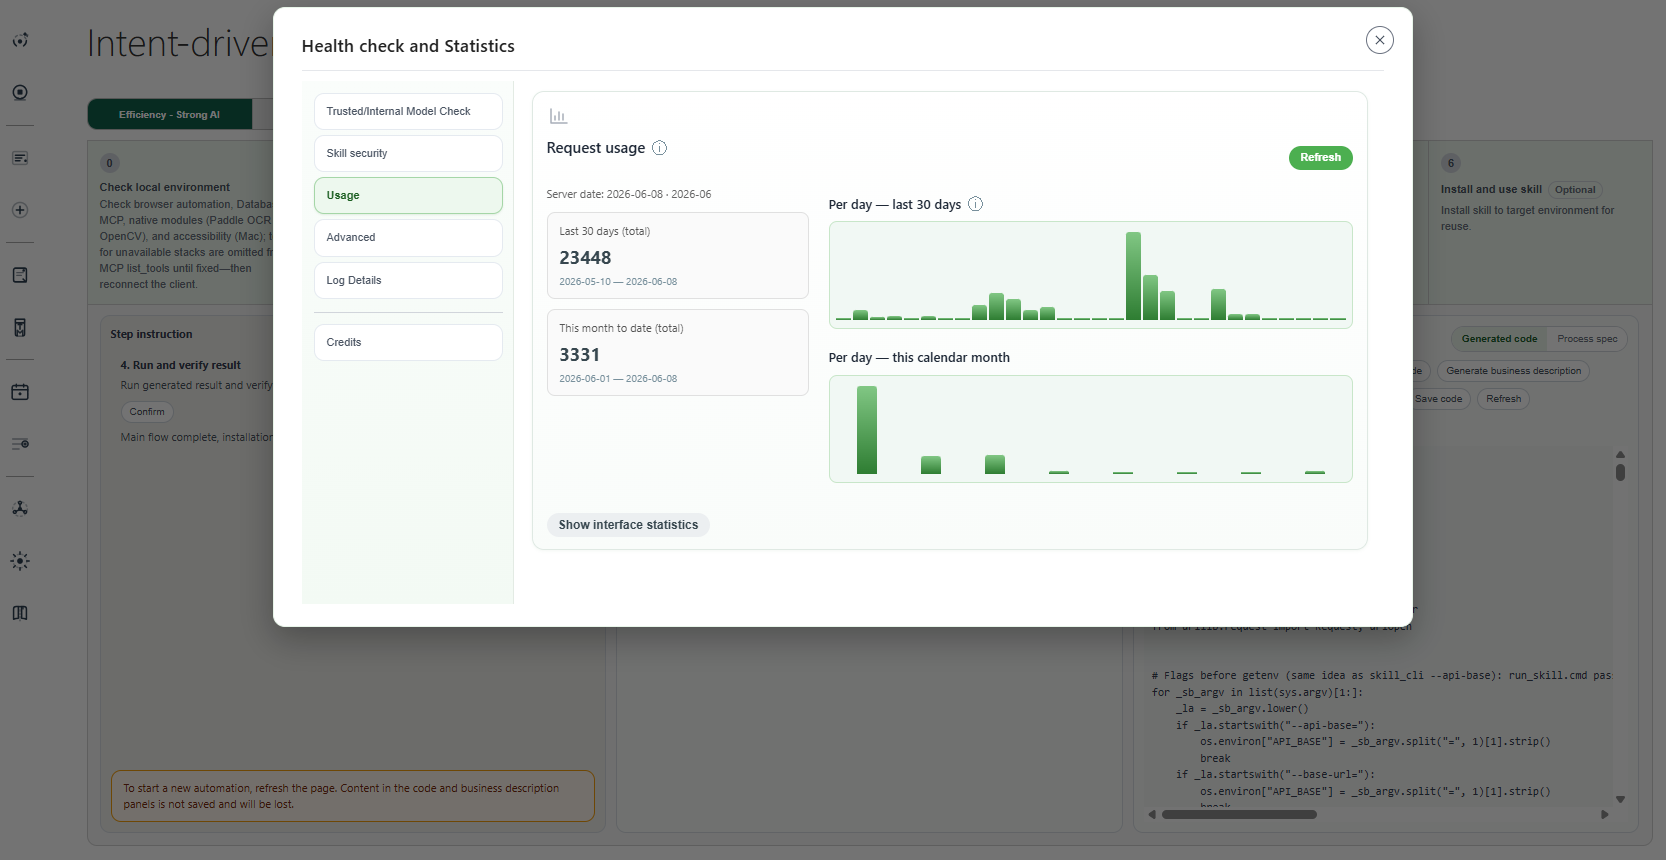Viewport: 1666px width, 860px height.
Task: Switch to Generated code tab in background
Action: pyautogui.click(x=1499, y=339)
